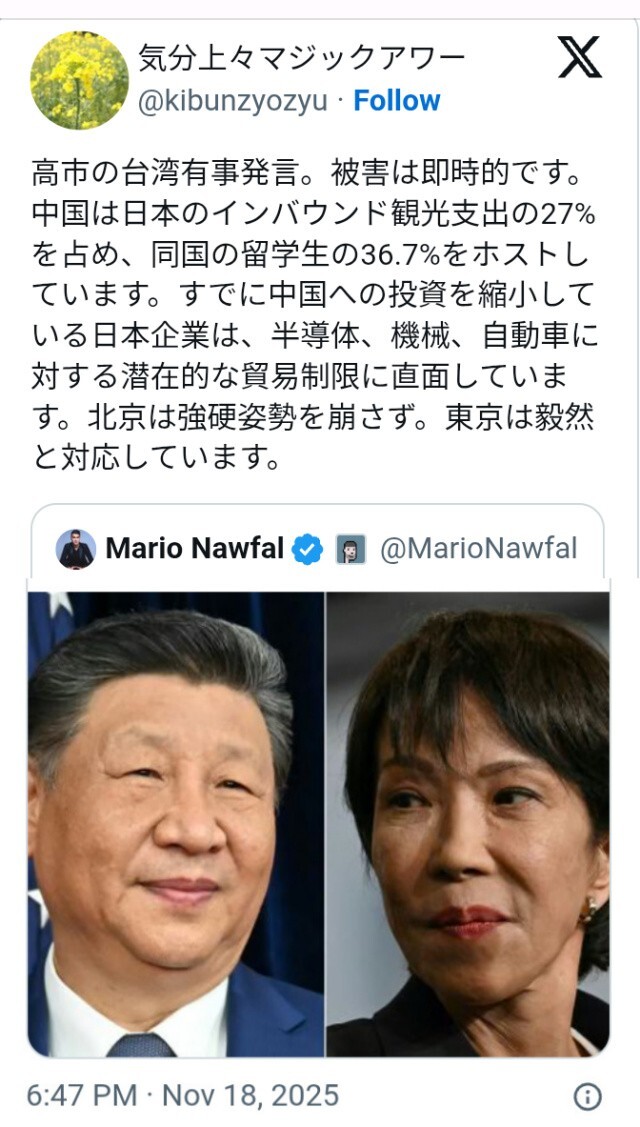
Task: Click the X logo icon
Action: (x=580, y=58)
